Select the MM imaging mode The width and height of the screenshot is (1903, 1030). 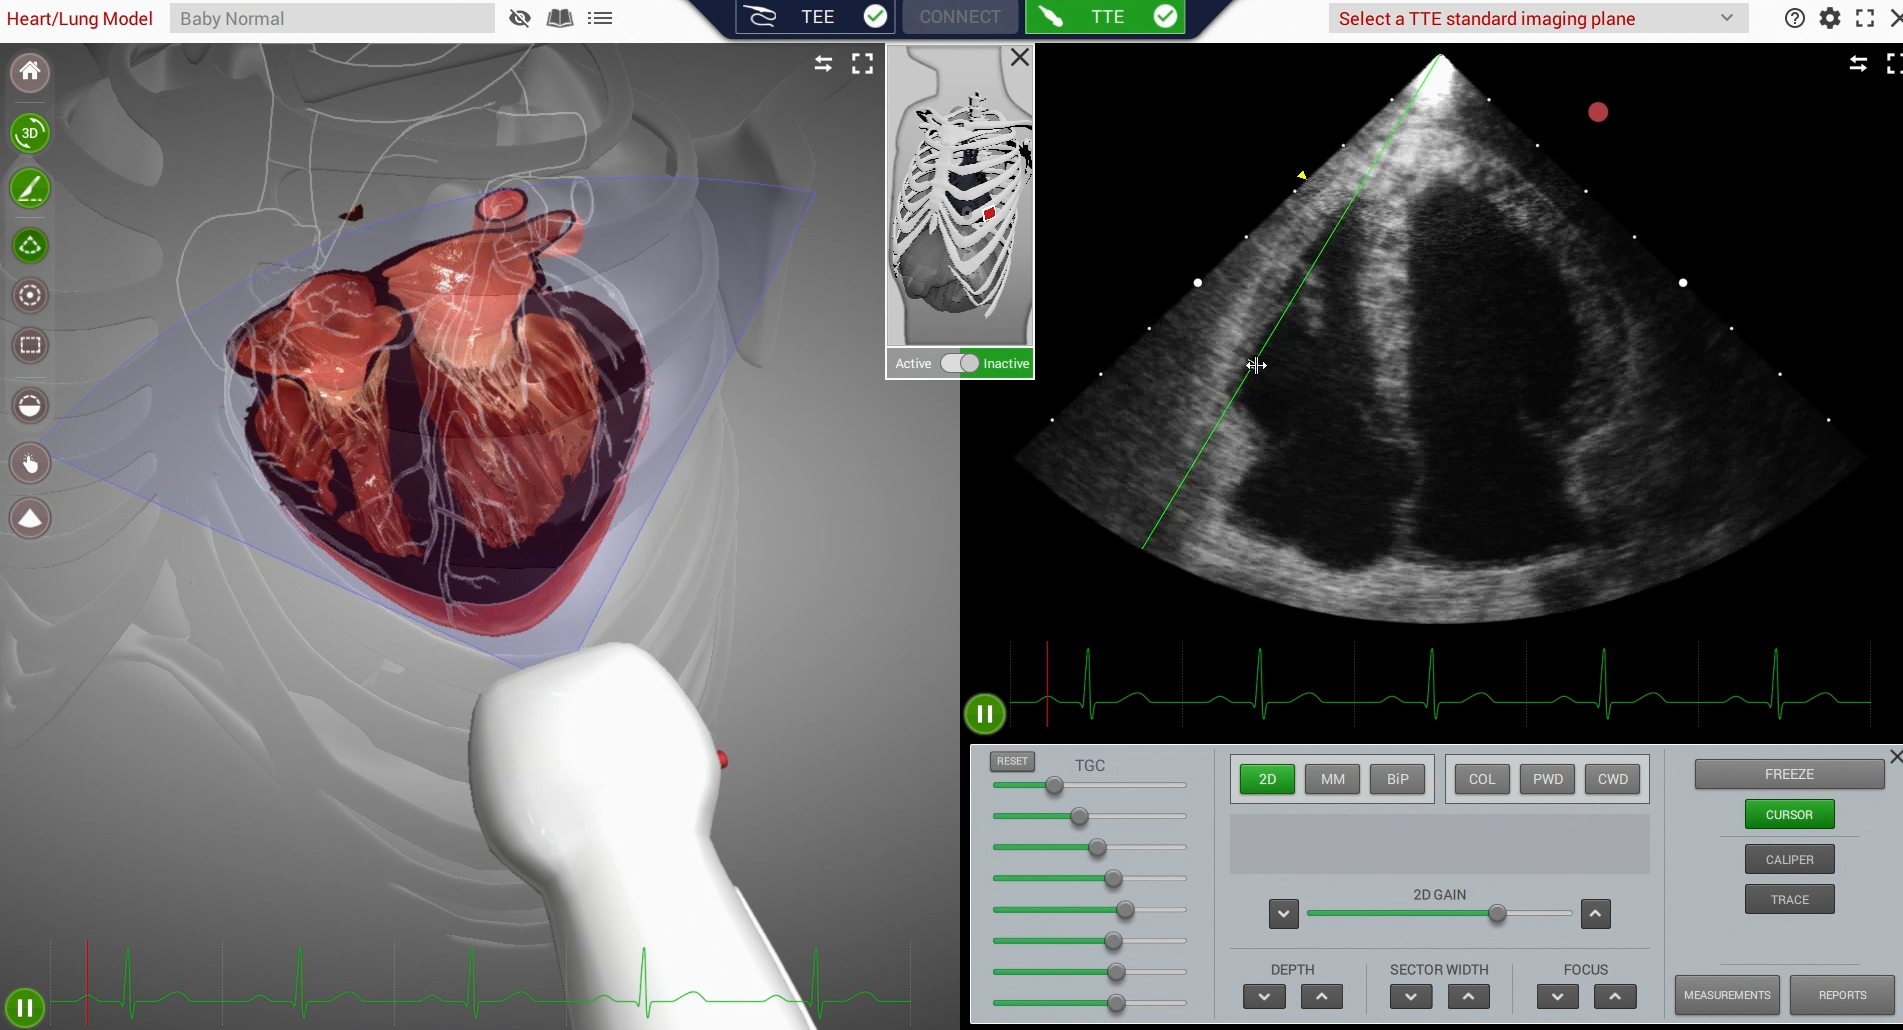tap(1332, 779)
